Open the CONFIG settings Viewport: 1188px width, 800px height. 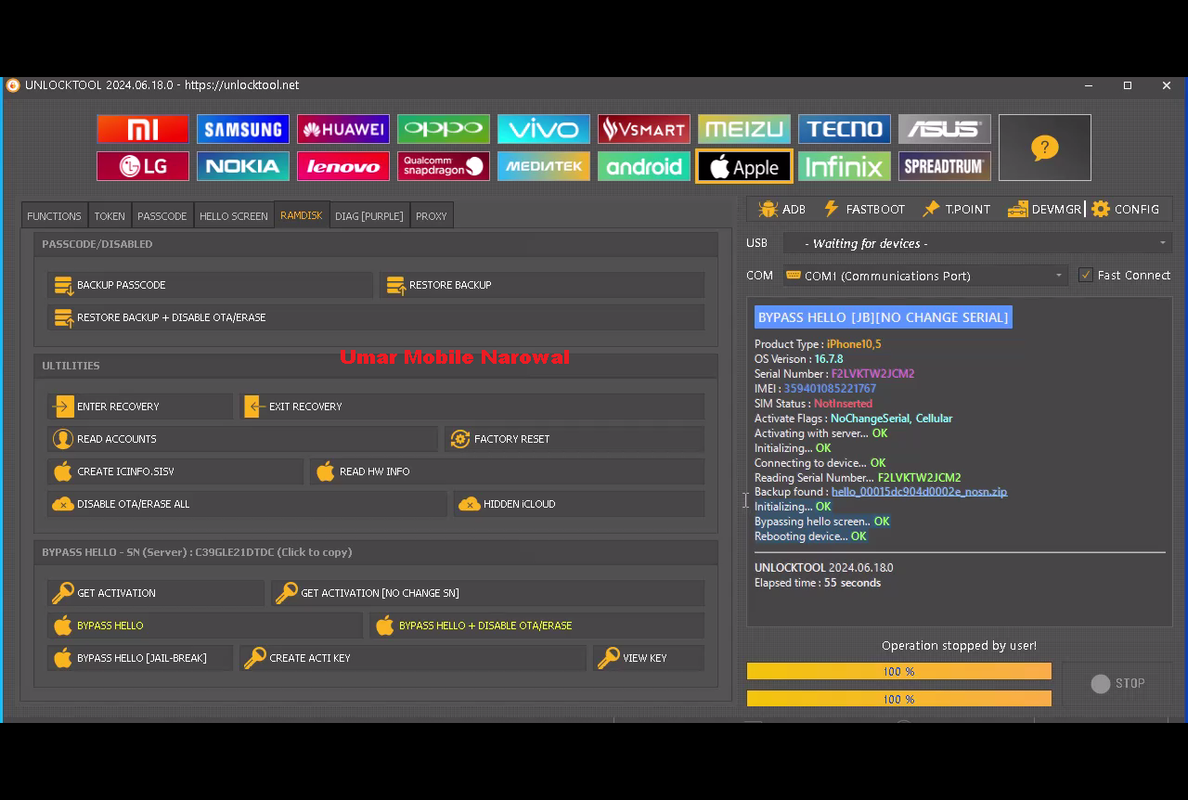tap(1126, 209)
